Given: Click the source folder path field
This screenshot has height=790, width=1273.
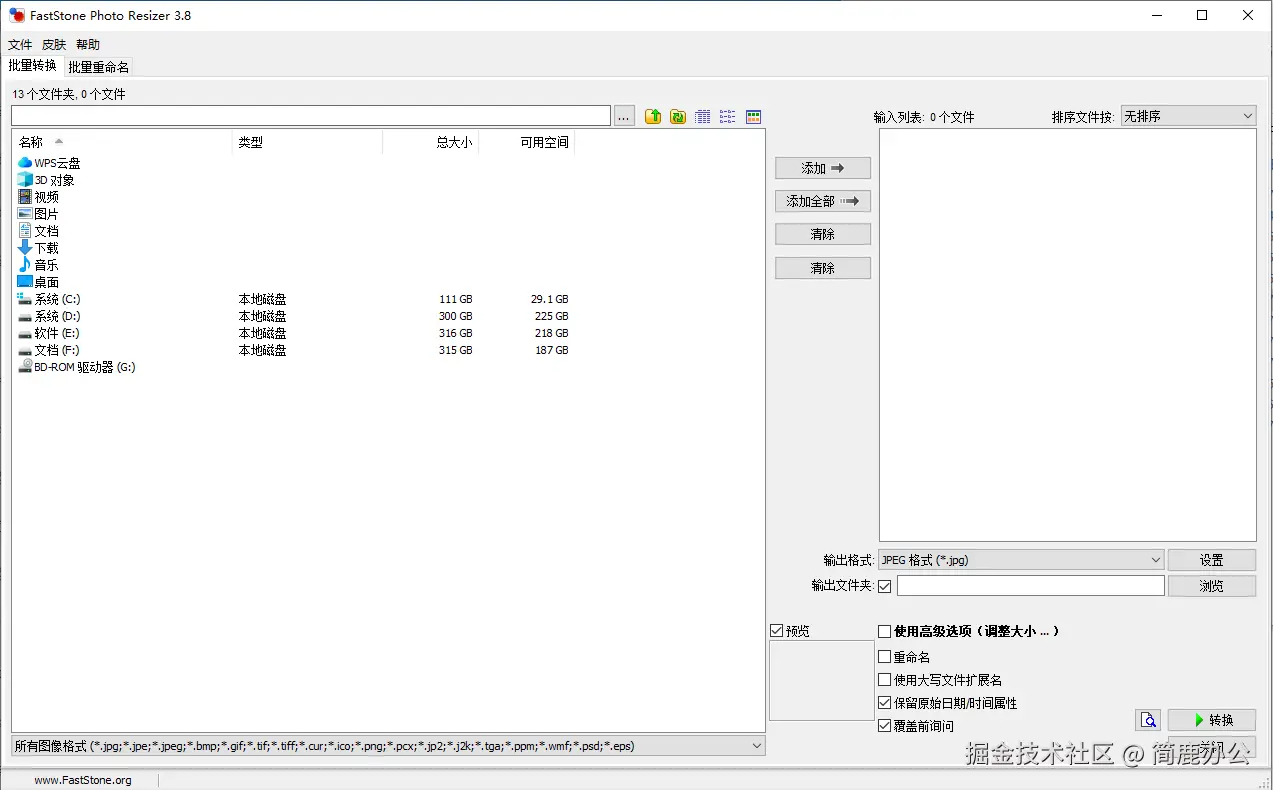Looking at the screenshot, I should coord(310,116).
